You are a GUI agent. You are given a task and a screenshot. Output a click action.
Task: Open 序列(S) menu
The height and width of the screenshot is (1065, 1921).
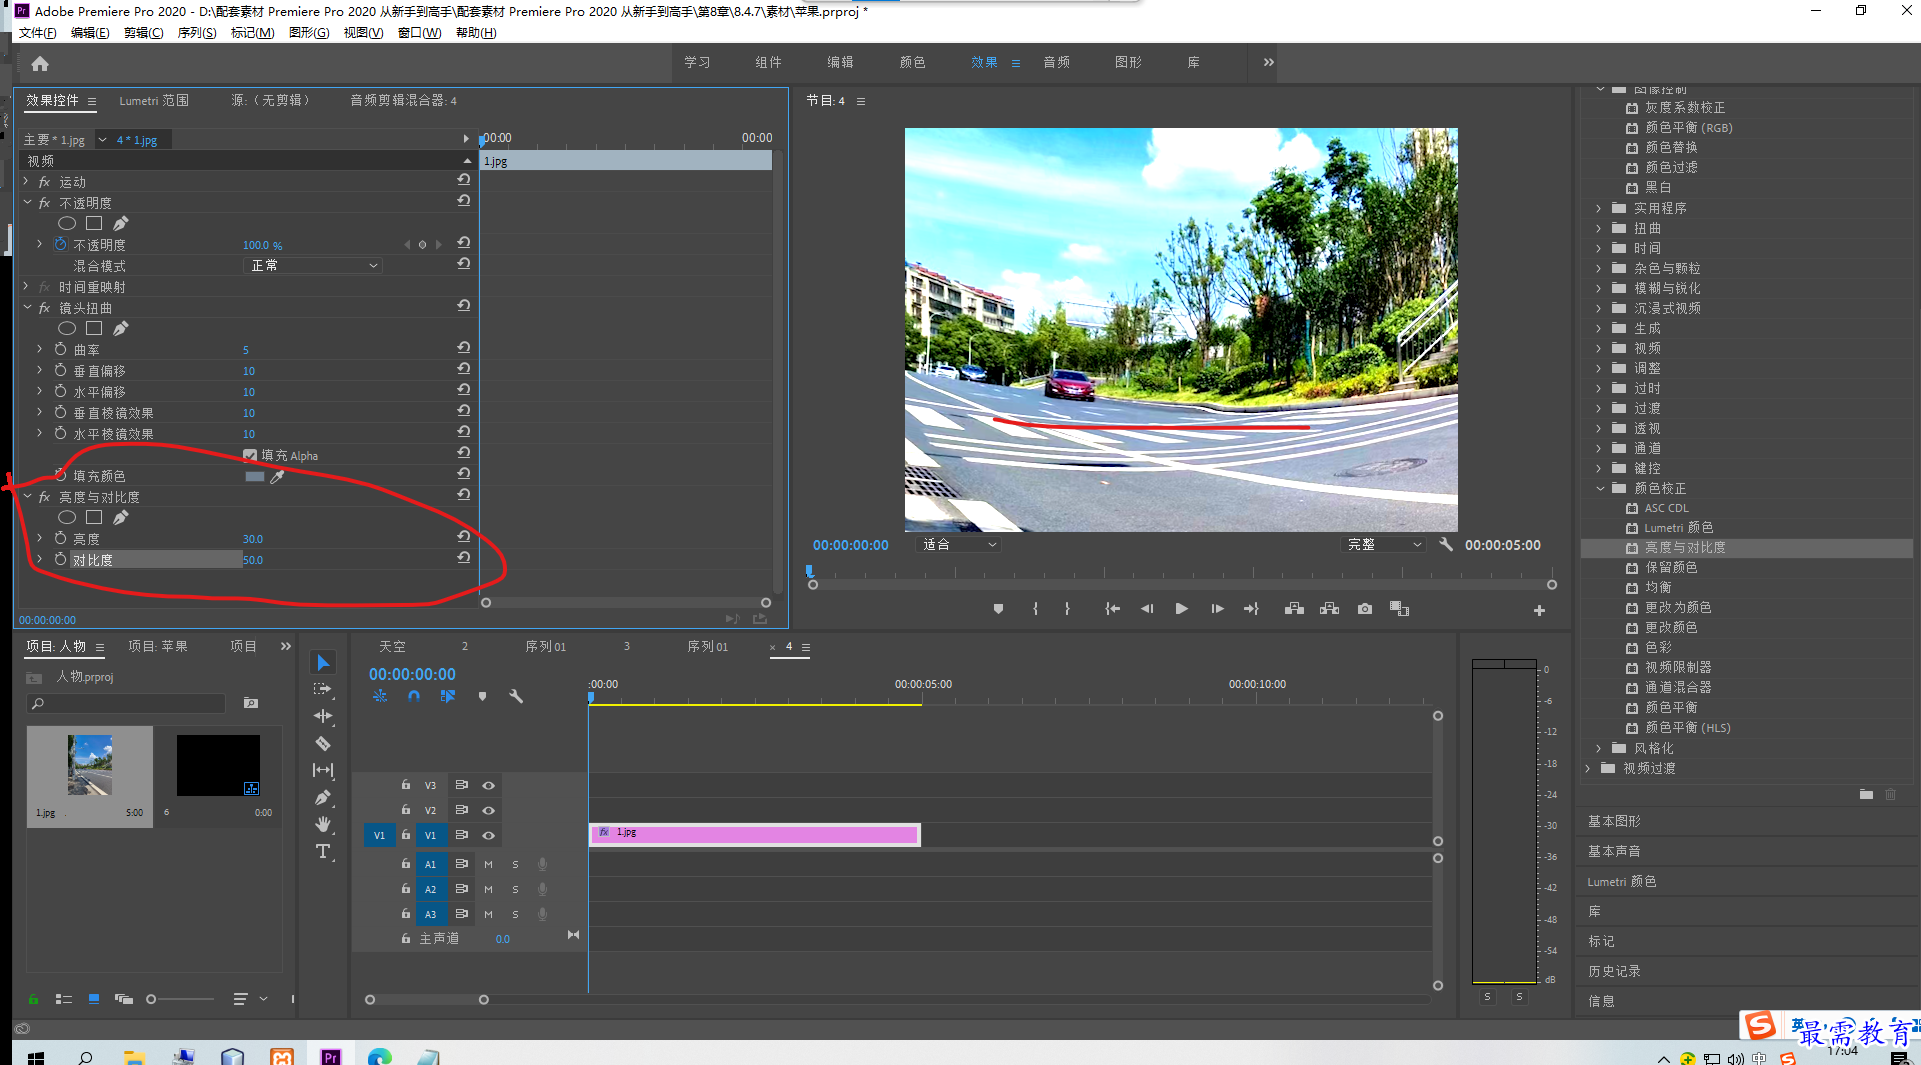click(197, 33)
